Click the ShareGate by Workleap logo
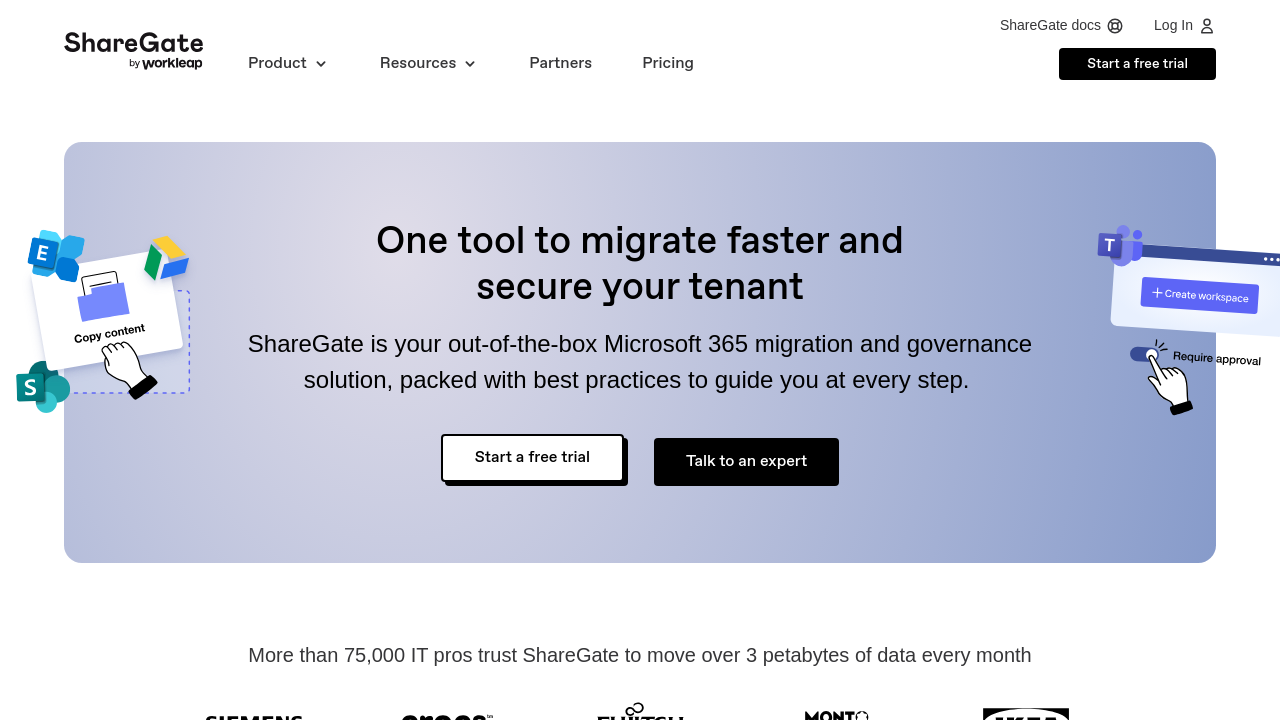Image resolution: width=1280 pixels, height=720 pixels. tap(133, 50)
